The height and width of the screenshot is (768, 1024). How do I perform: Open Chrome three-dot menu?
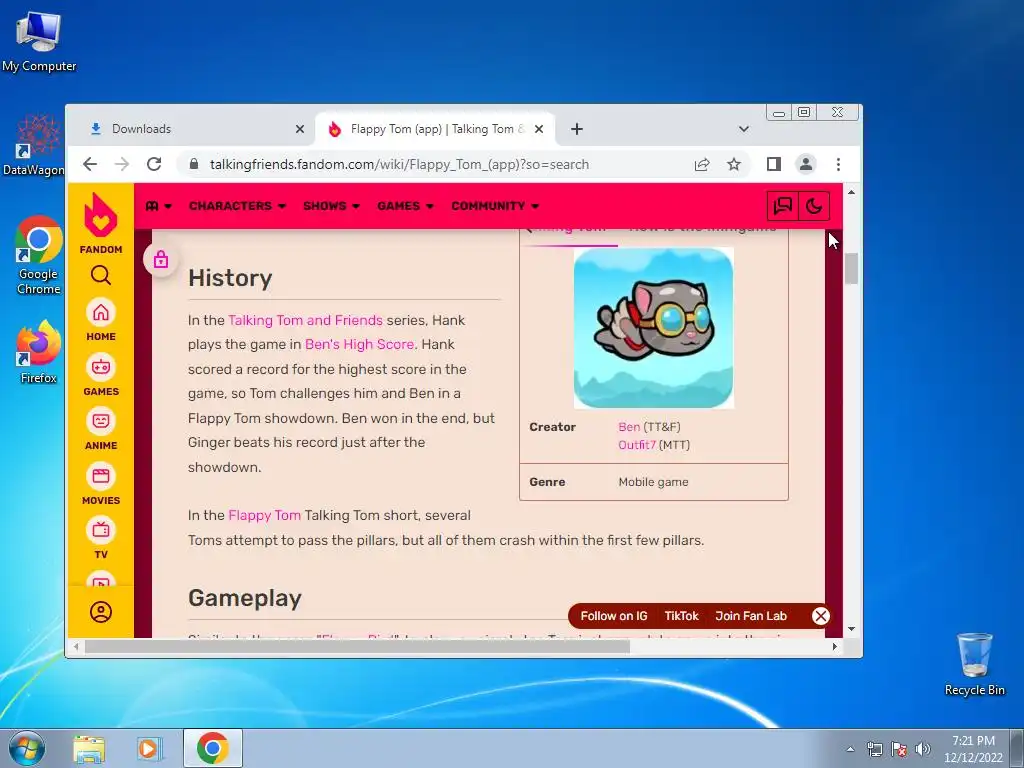pos(839,164)
